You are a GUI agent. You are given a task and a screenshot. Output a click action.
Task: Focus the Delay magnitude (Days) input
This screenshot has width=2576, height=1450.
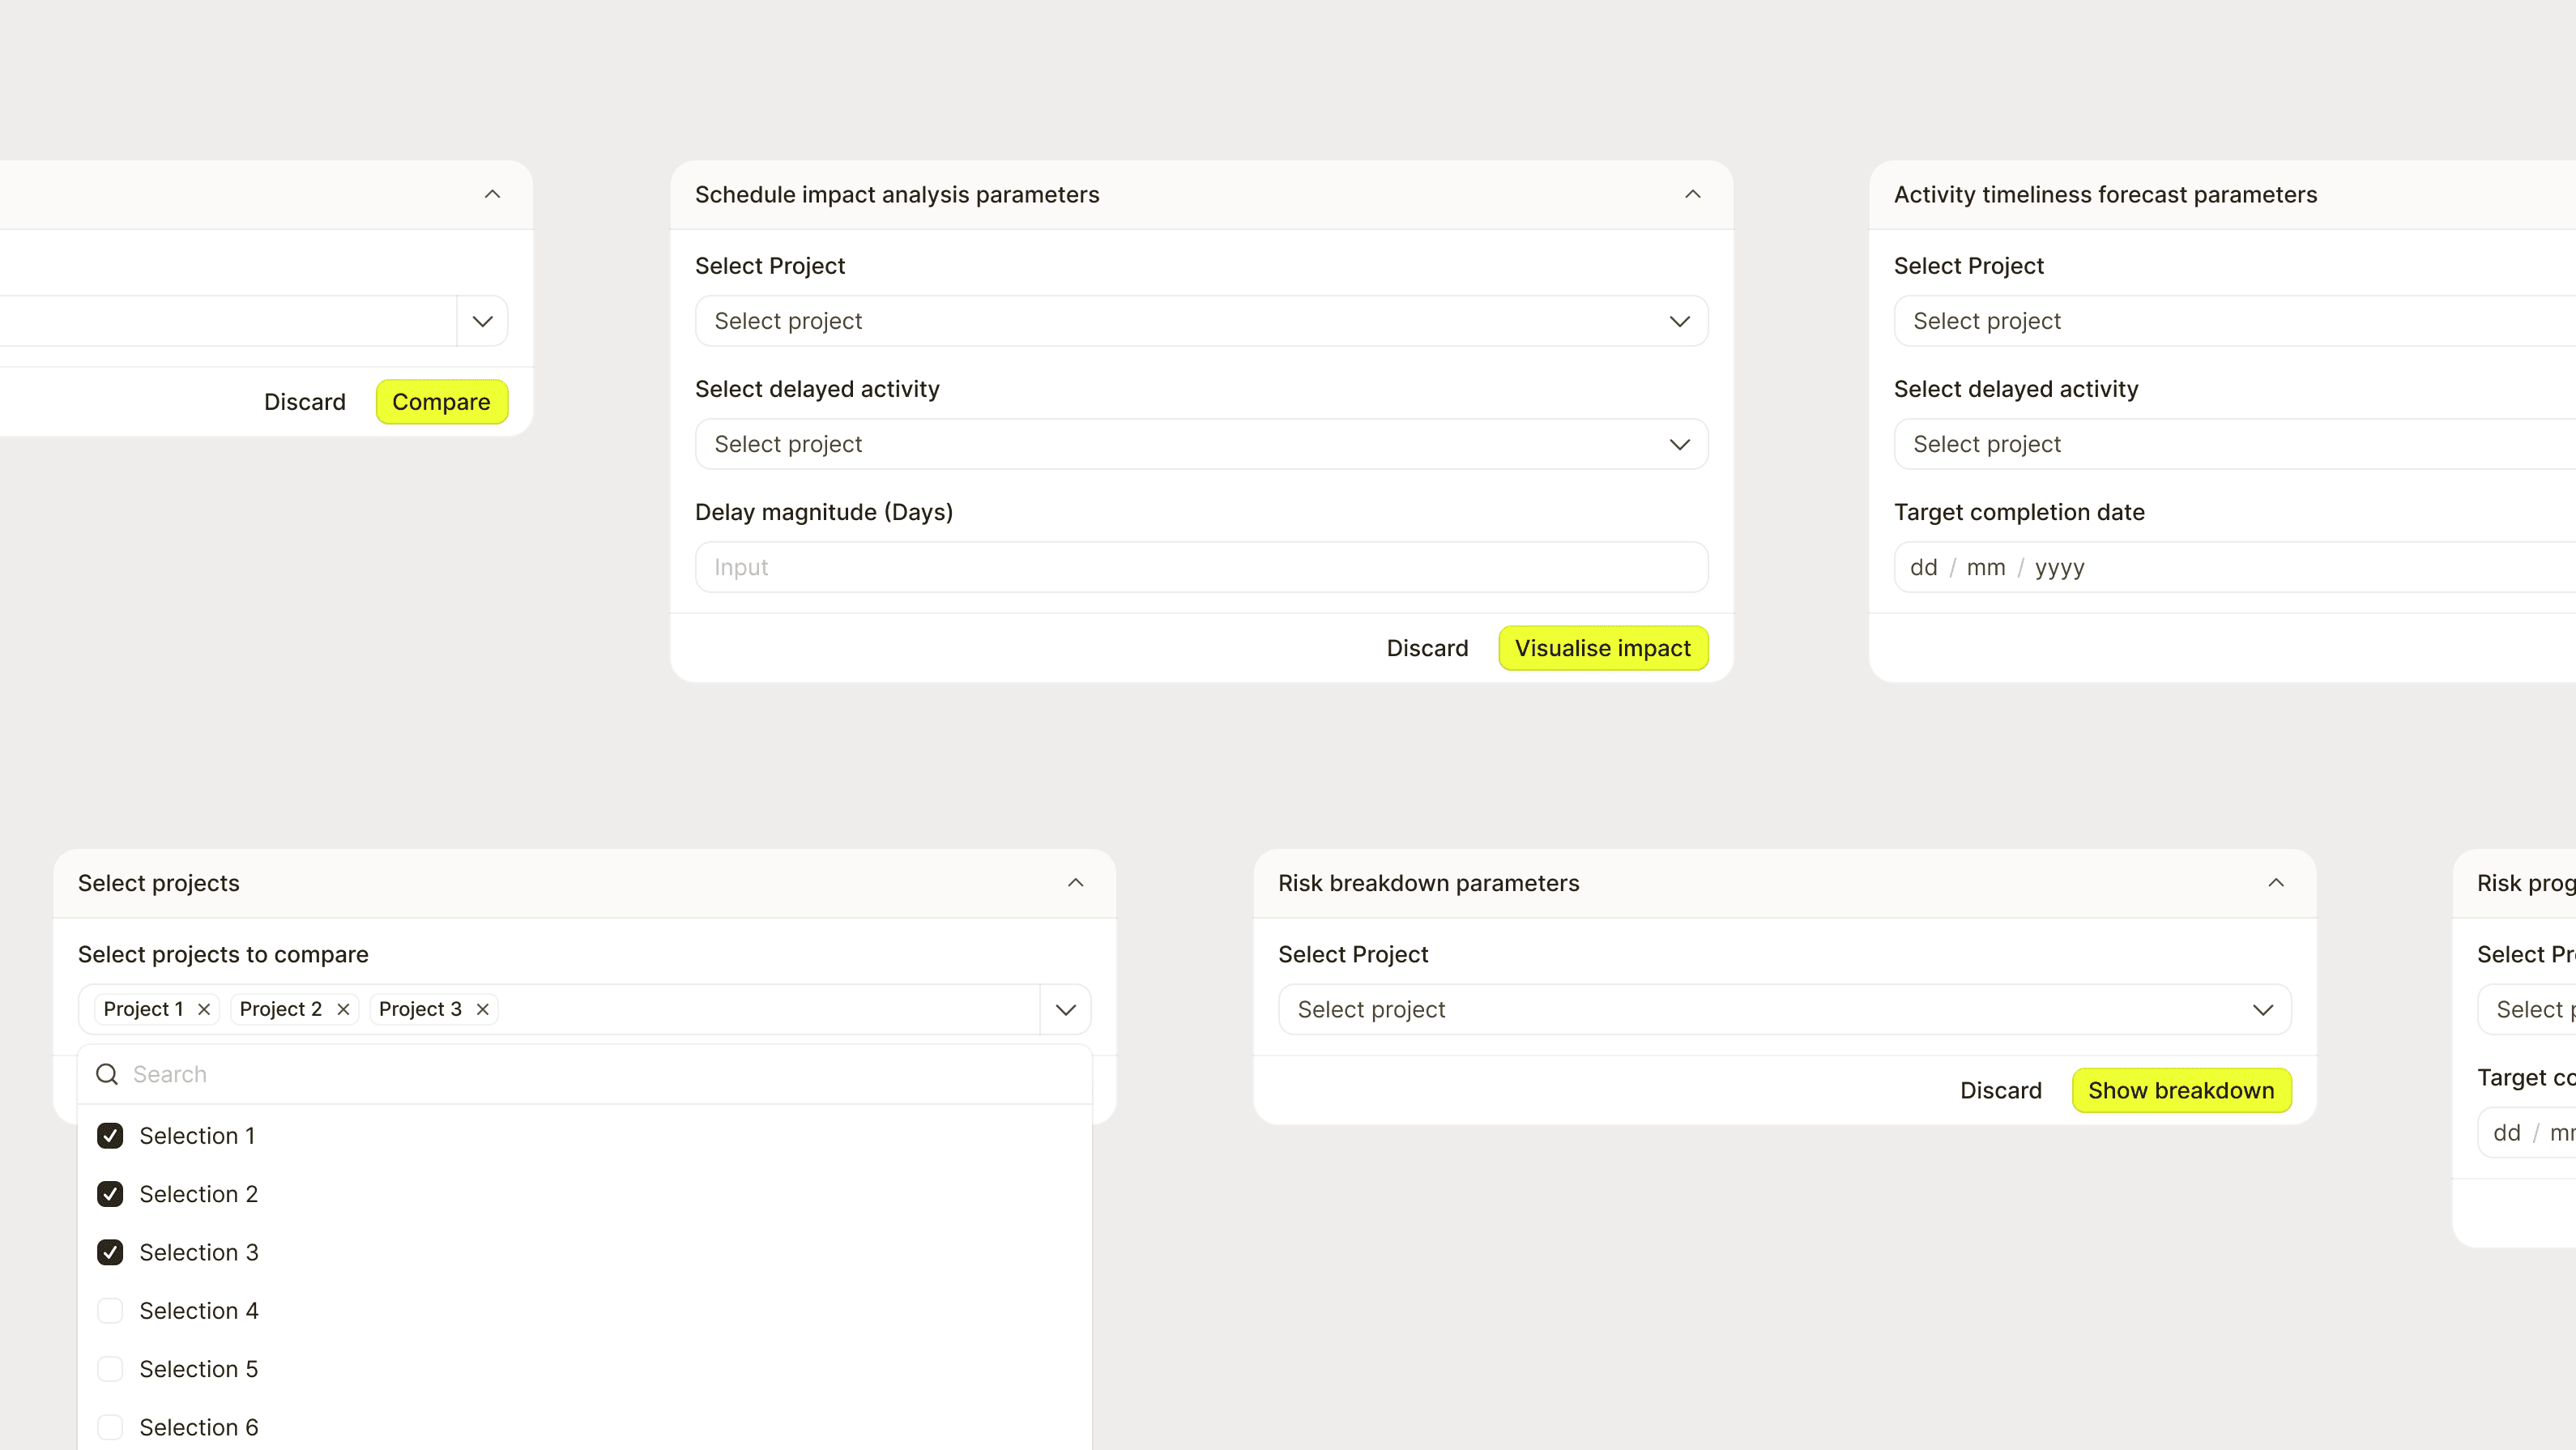pyautogui.click(x=1201, y=567)
